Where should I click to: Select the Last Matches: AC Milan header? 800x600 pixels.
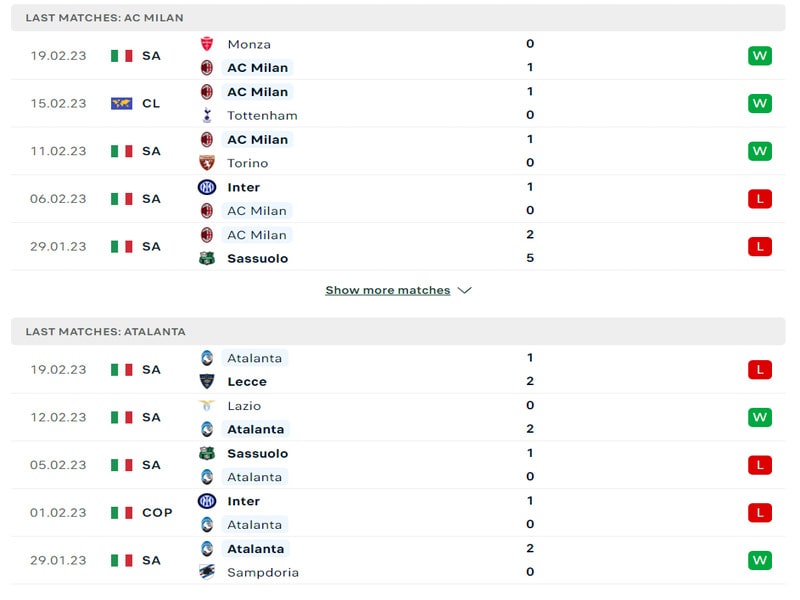pyautogui.click(x=105, y=18)
